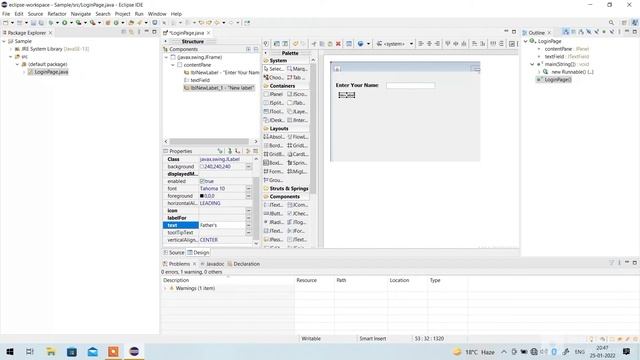Screen dimensions: 640x360
Task: Open the Navigate menu
Action: pos(81,14)
